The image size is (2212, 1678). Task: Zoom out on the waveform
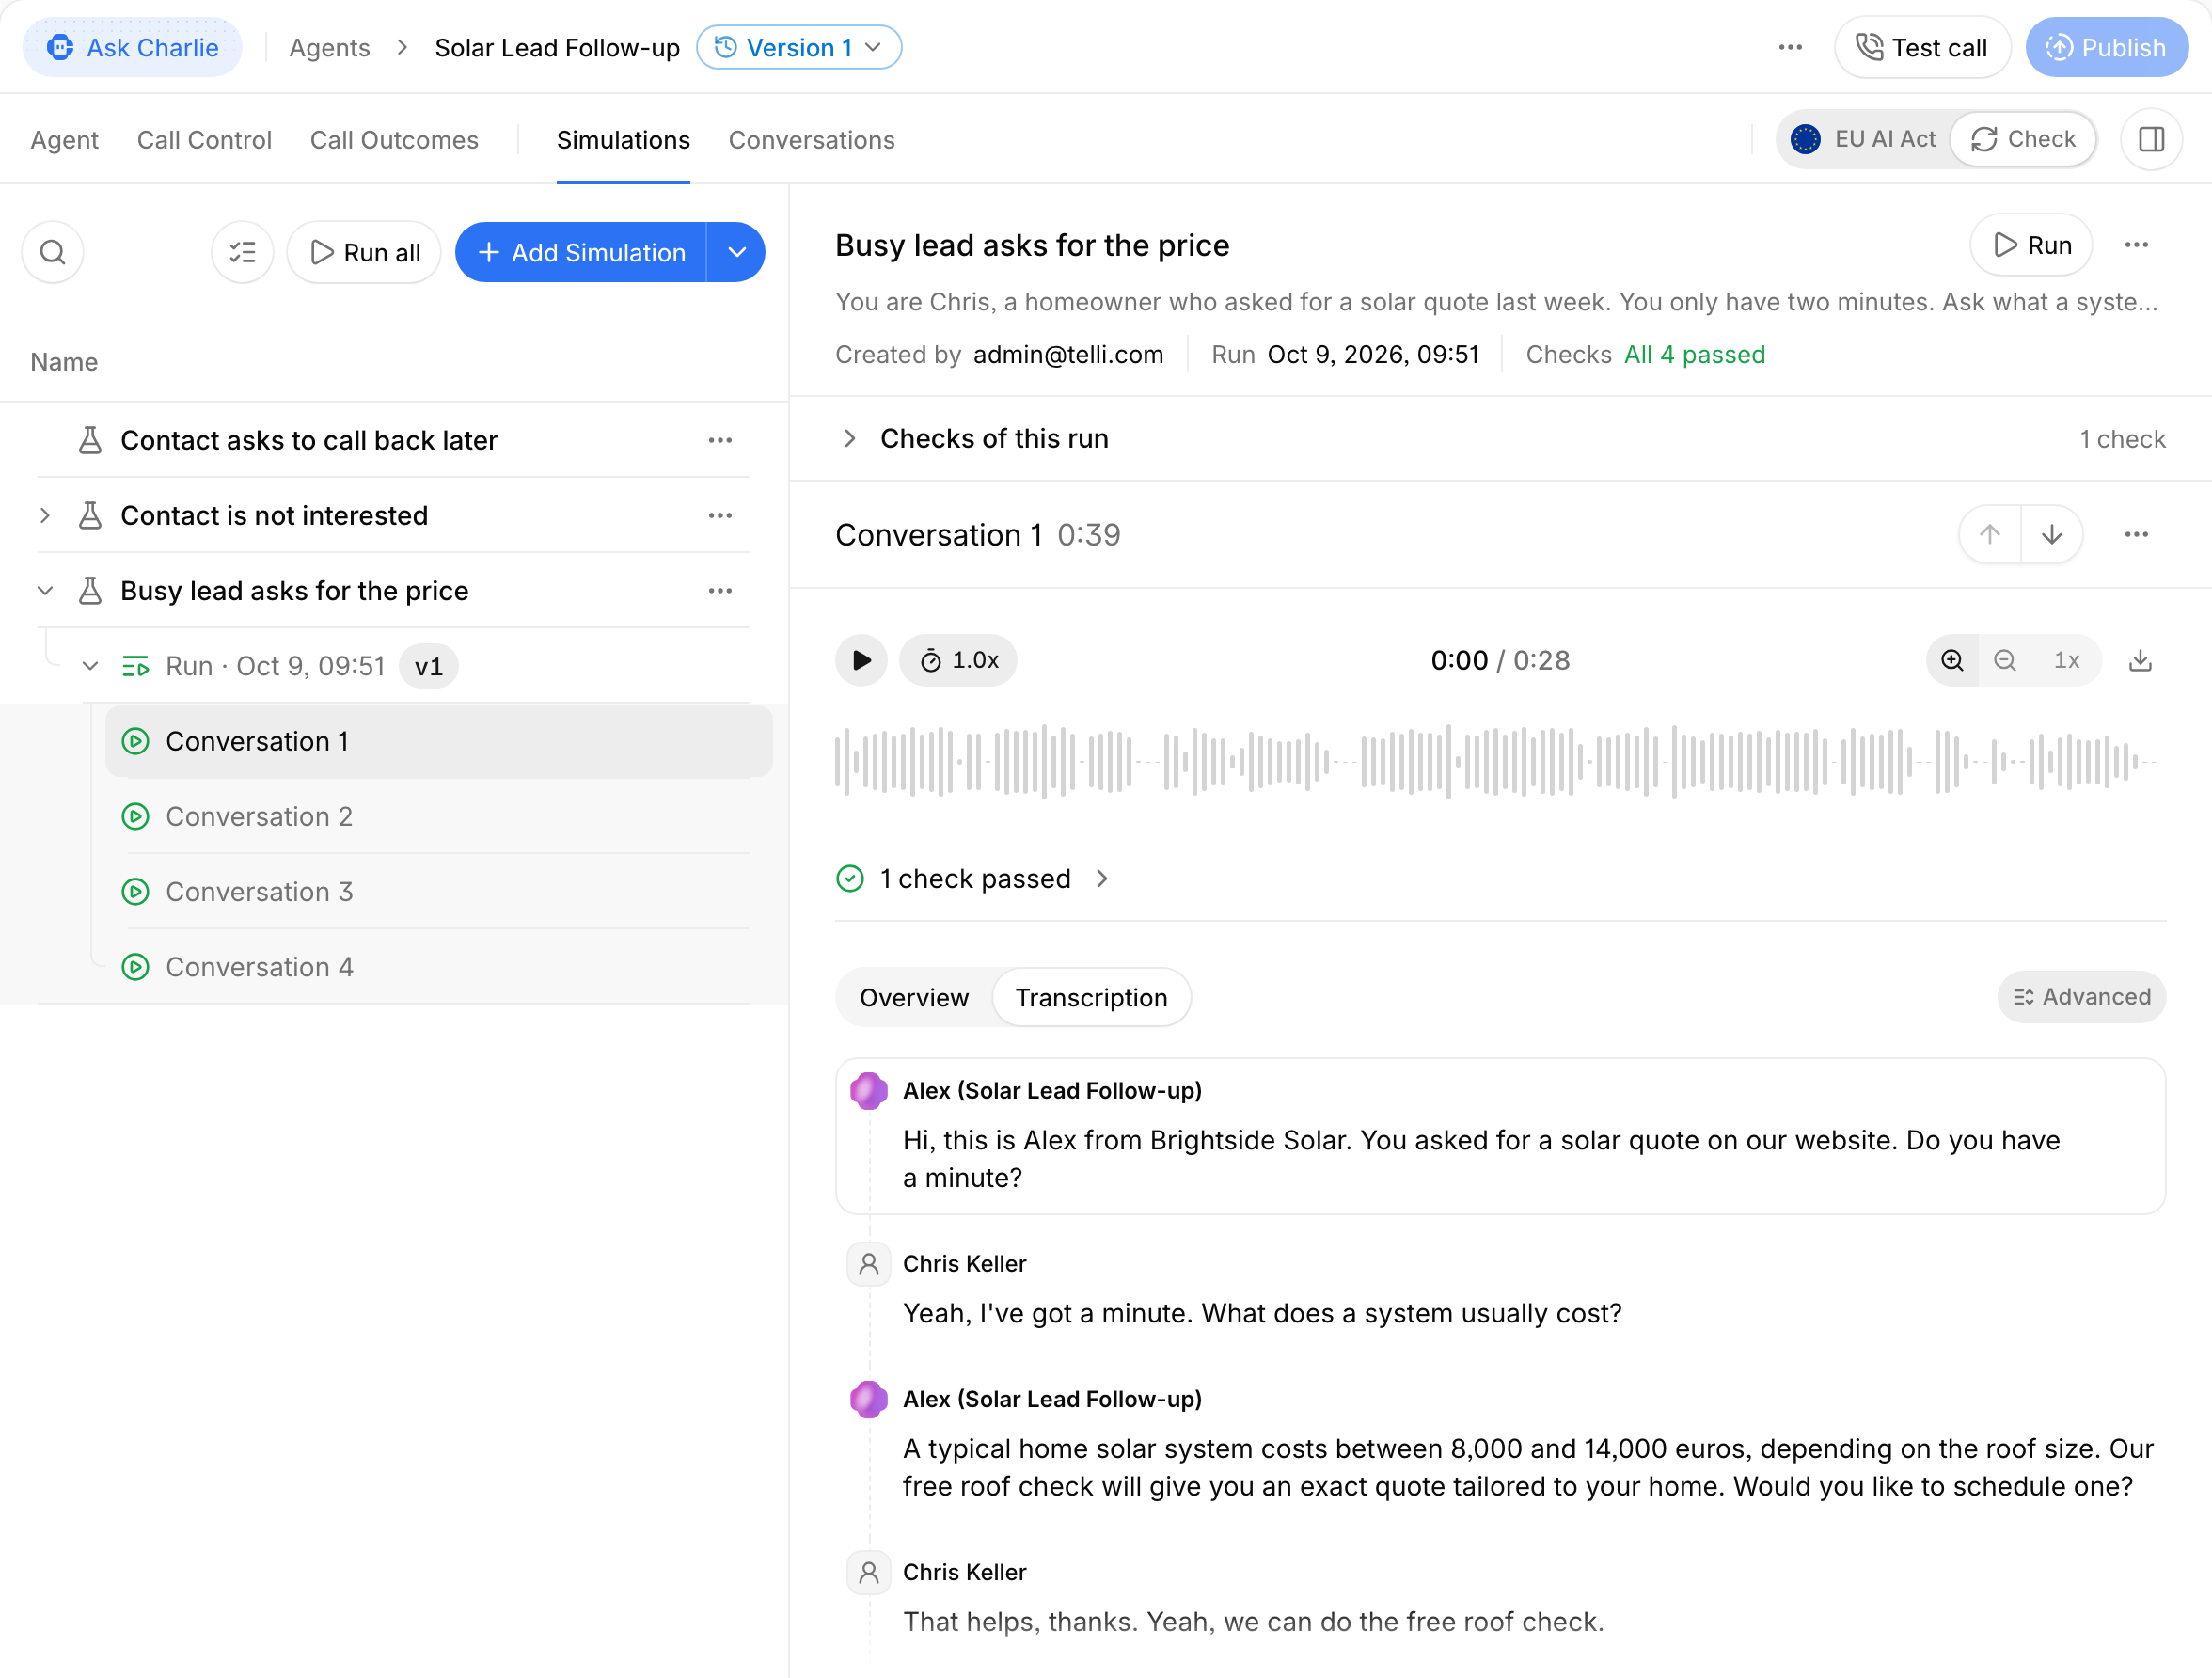[x=2005, y=660]
